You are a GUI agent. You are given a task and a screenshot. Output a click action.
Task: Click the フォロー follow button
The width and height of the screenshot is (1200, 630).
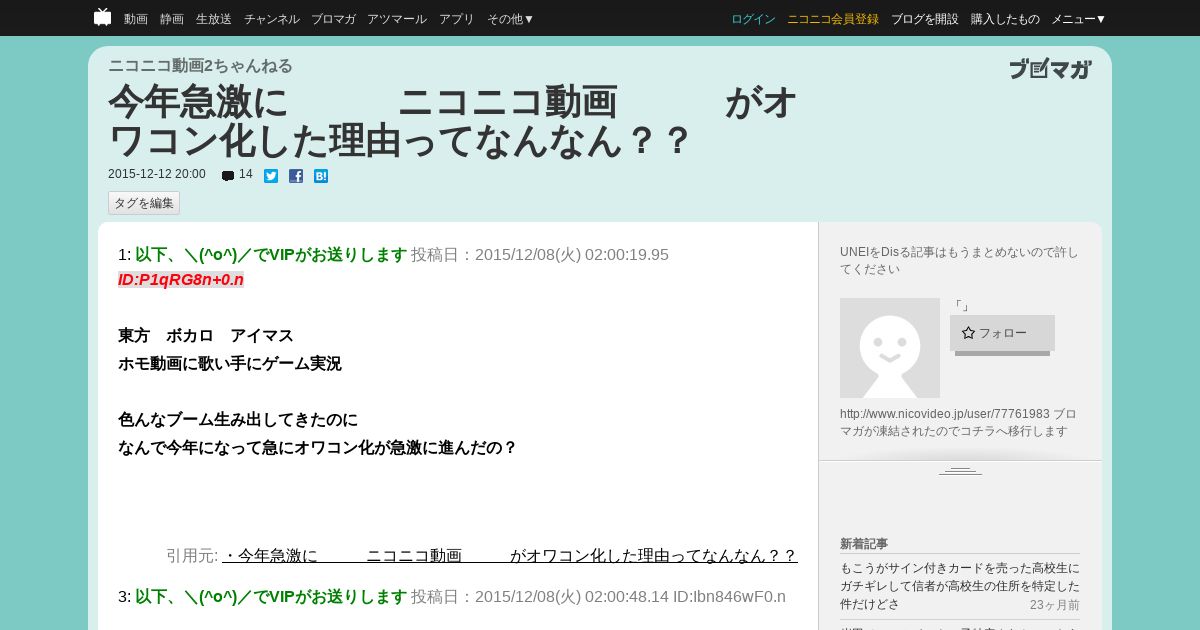(1002, 333)
